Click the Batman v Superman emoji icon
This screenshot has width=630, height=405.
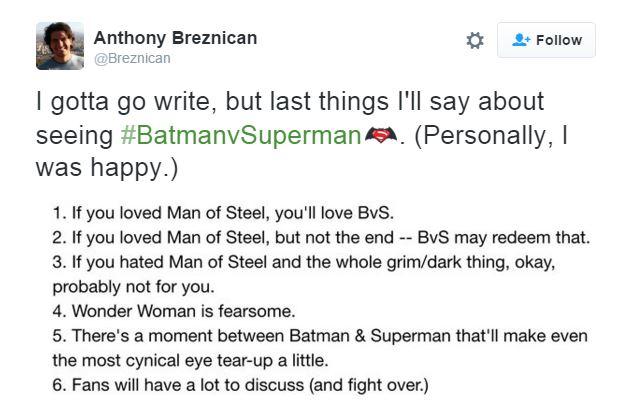[380, 136]
